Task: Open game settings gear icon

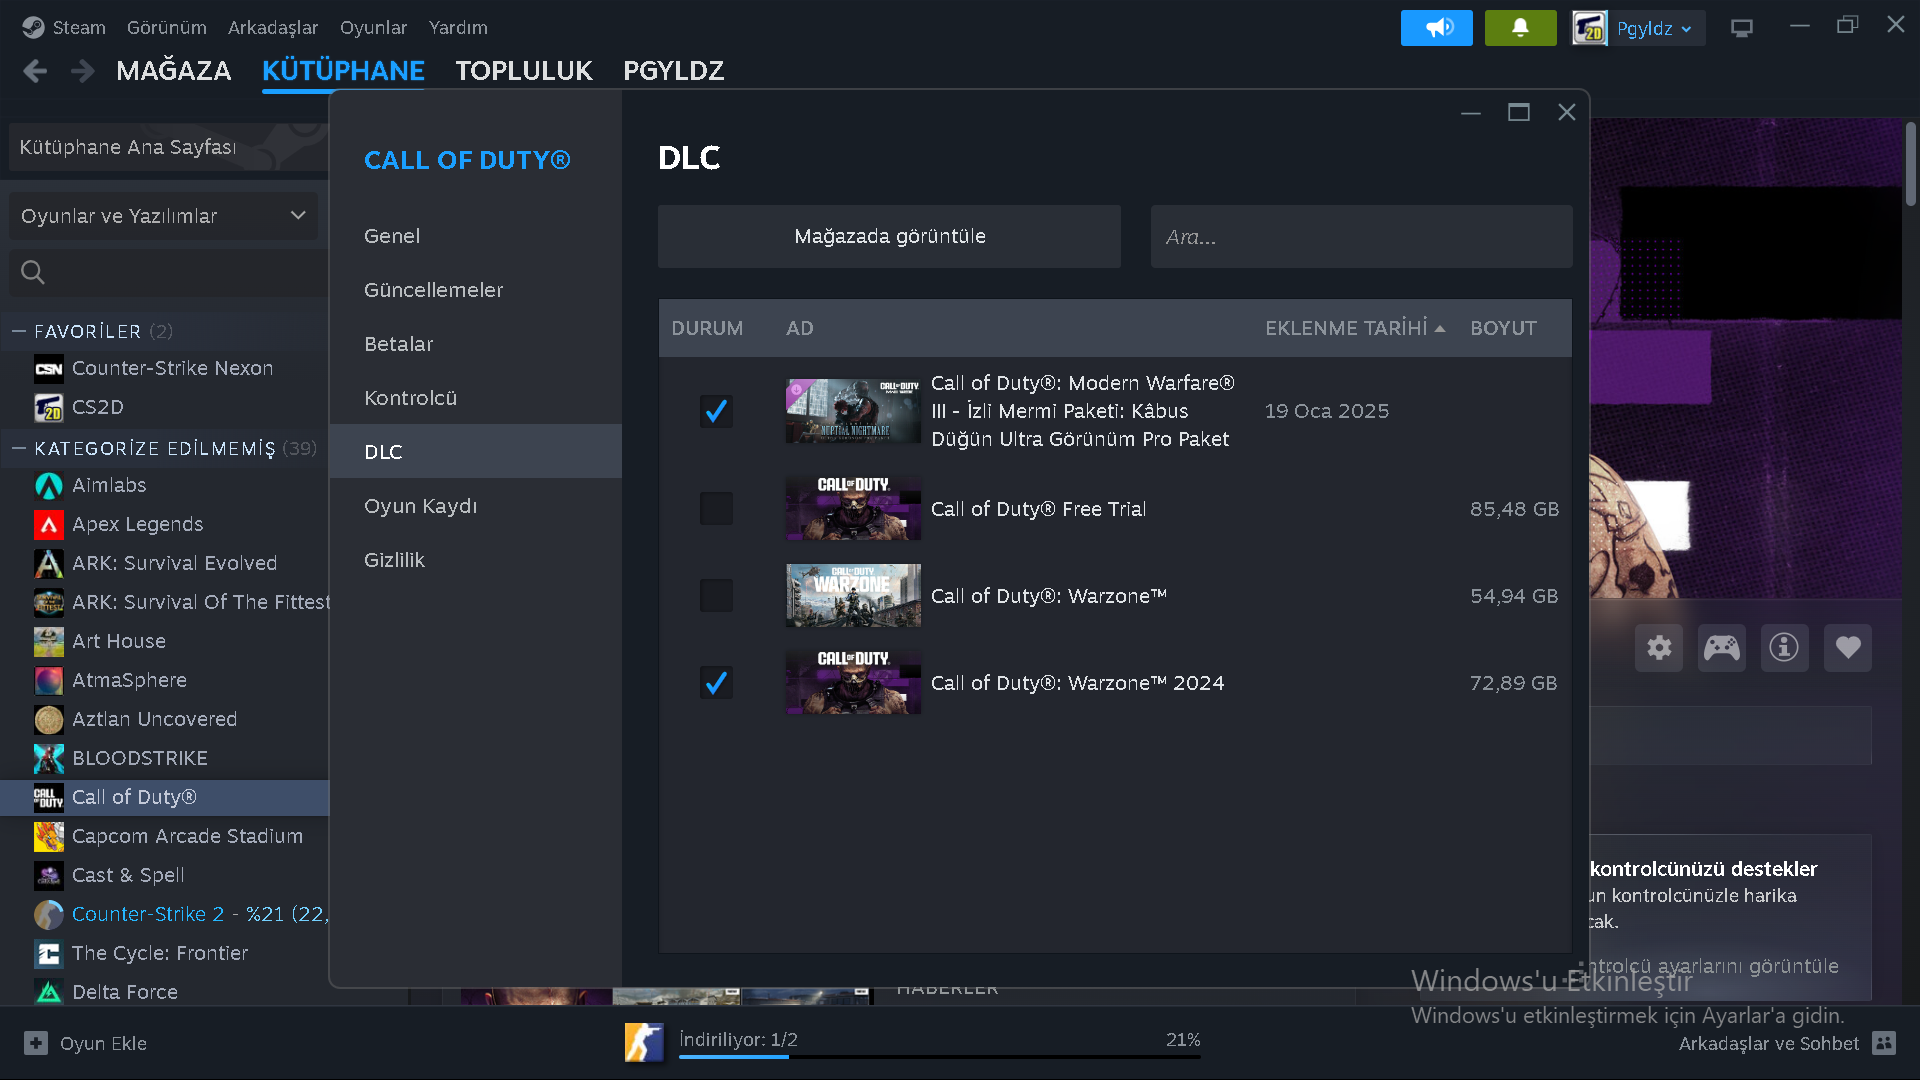Action: (x=1659, y=648)
